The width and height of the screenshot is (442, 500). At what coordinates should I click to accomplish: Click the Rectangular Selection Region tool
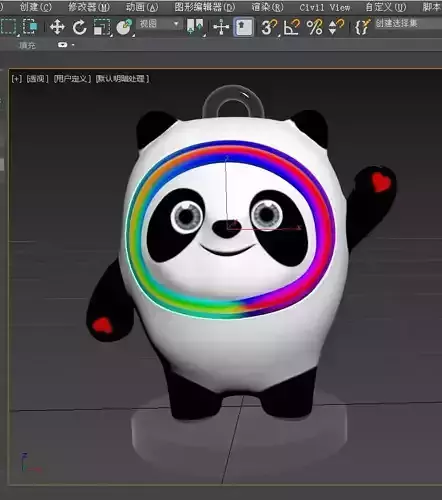(9, 27)
